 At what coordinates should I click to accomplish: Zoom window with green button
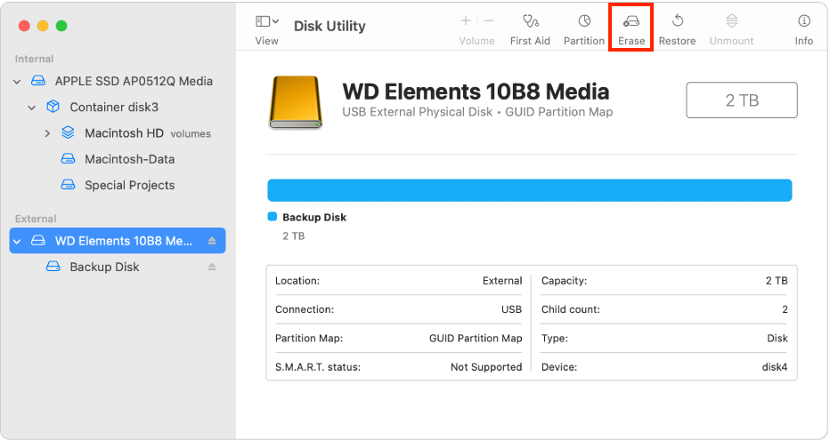point(61,25)
